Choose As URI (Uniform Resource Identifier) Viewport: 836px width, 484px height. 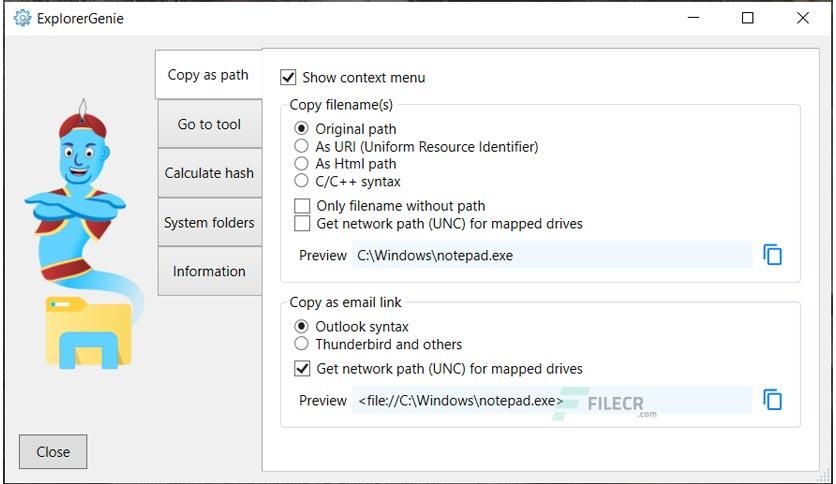pyautogui.click(x=301, y=146)
